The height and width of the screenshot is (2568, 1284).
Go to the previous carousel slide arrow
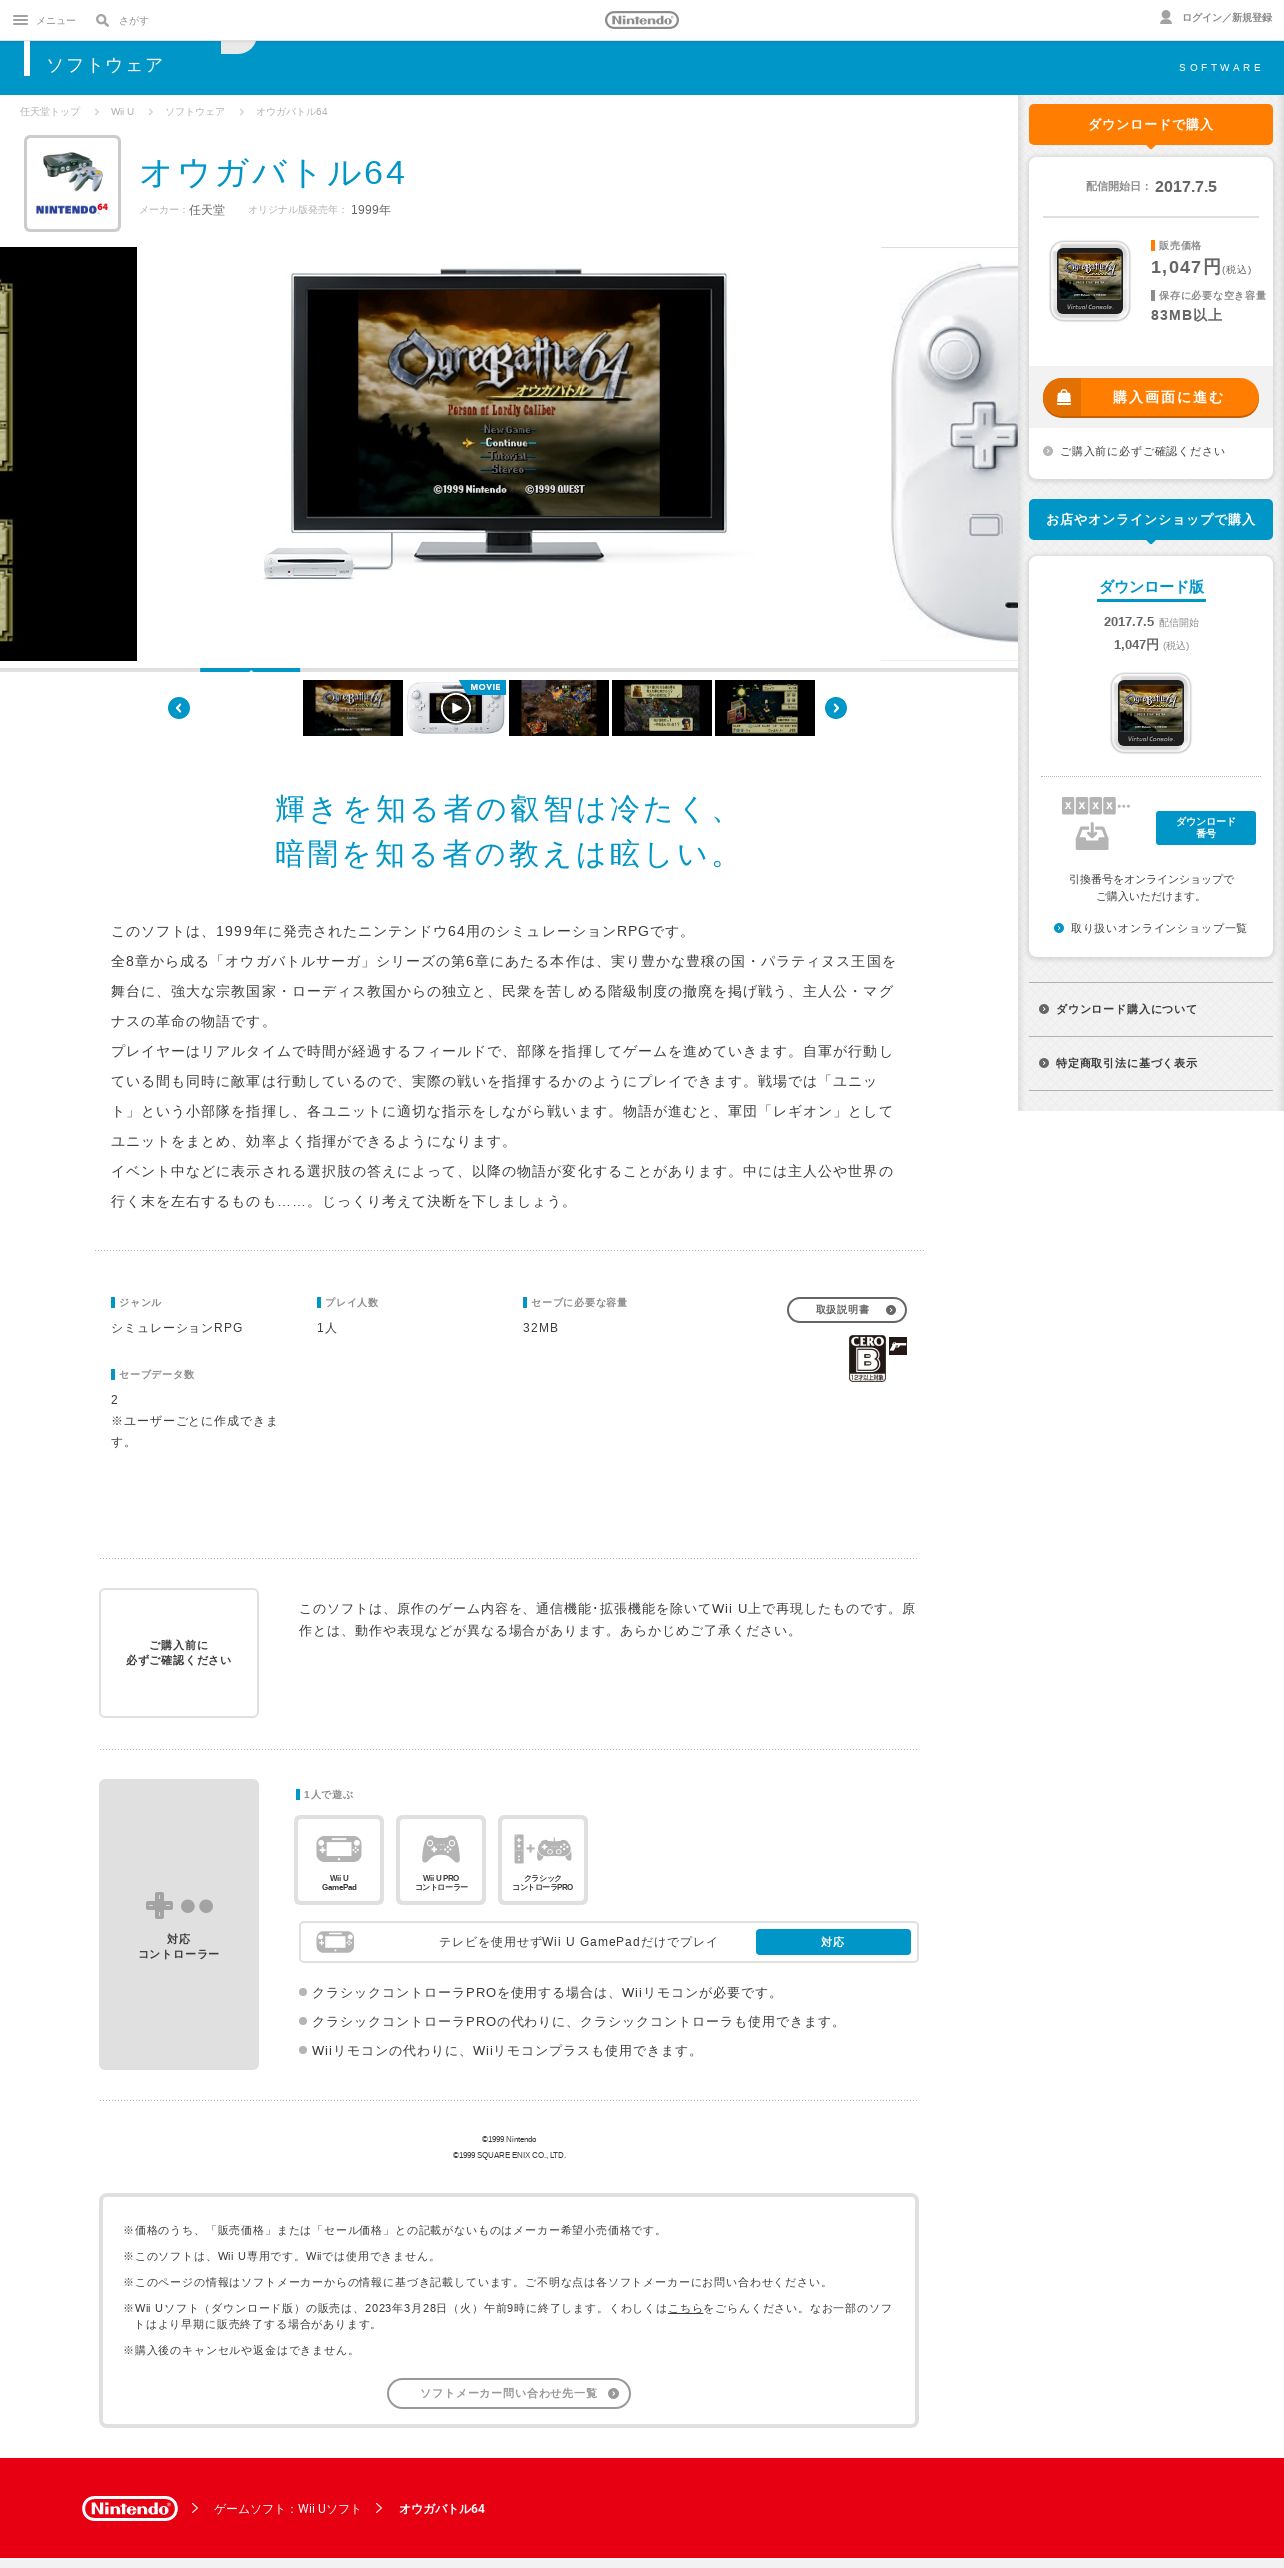179,708
